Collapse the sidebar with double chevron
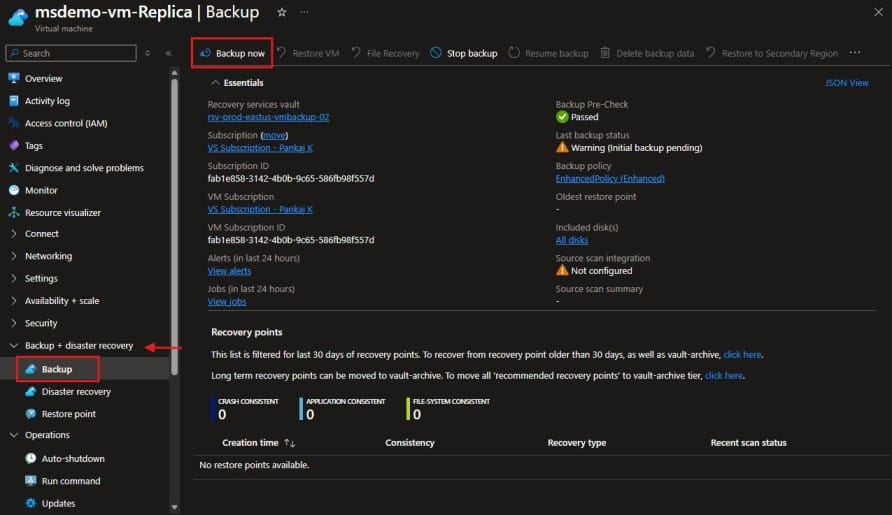892x515 pixels. coord(168,53)
